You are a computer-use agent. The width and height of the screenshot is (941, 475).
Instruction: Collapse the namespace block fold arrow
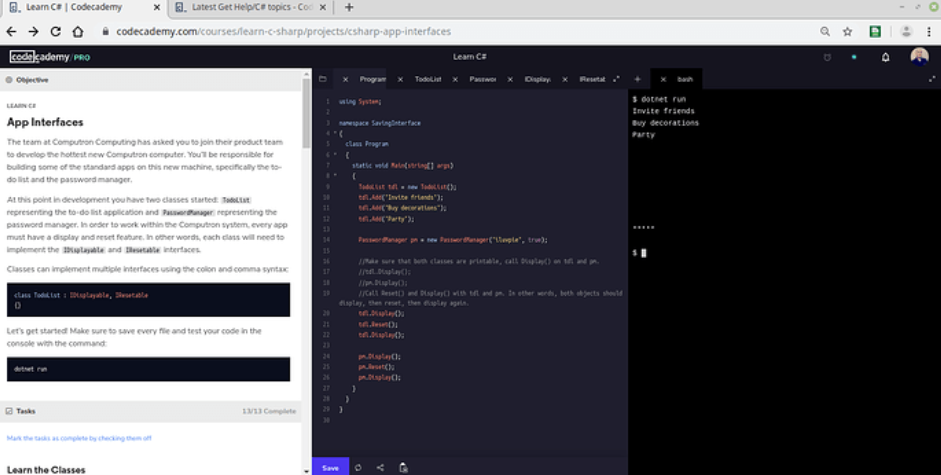[335, 133]
